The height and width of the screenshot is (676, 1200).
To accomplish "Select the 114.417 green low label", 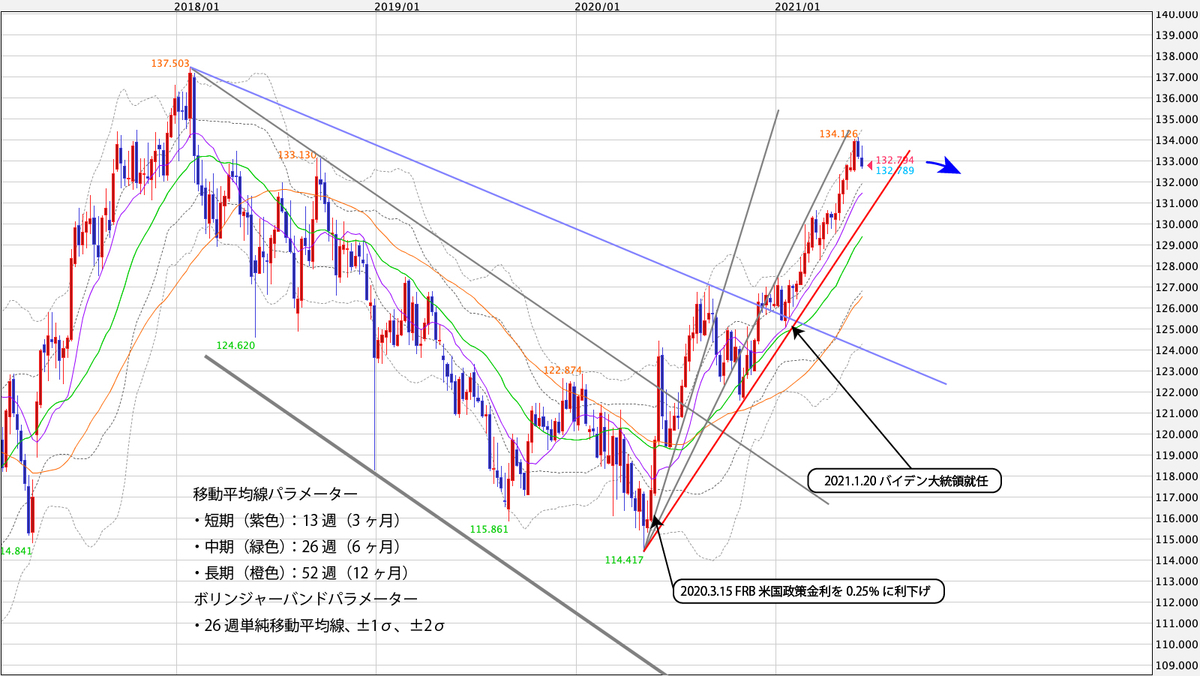I will tap(626, 561).
